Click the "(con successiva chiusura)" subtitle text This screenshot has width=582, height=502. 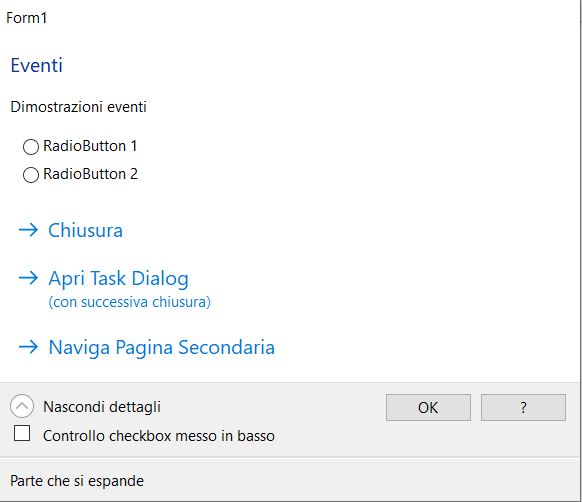point(130,302)
